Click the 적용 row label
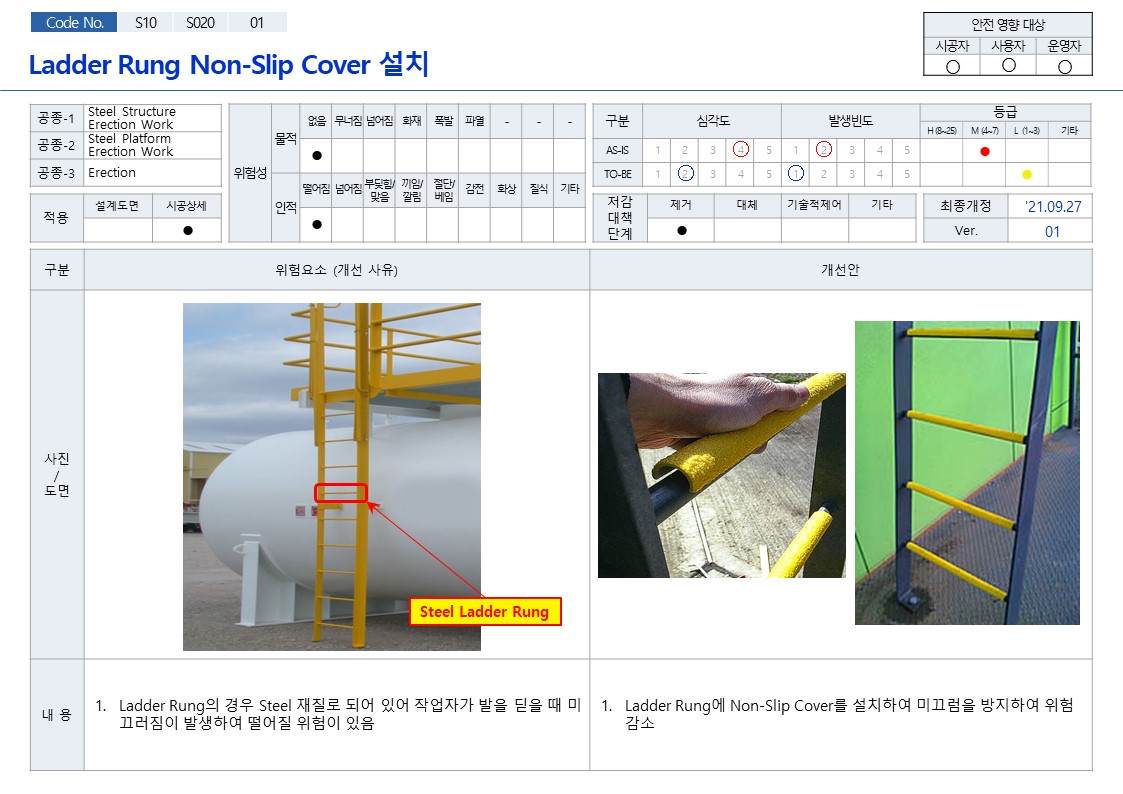1123x794 pixels. 57,218
